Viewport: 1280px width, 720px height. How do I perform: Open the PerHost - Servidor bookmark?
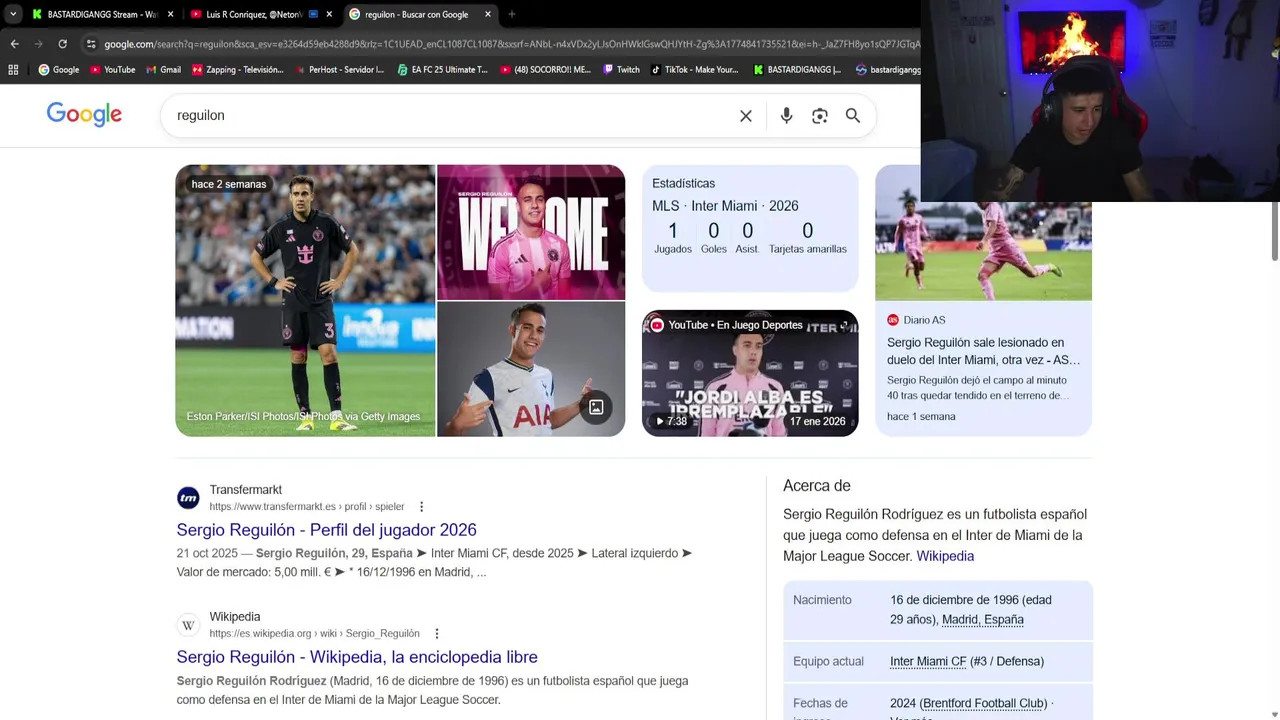click(x=338, y=70)
